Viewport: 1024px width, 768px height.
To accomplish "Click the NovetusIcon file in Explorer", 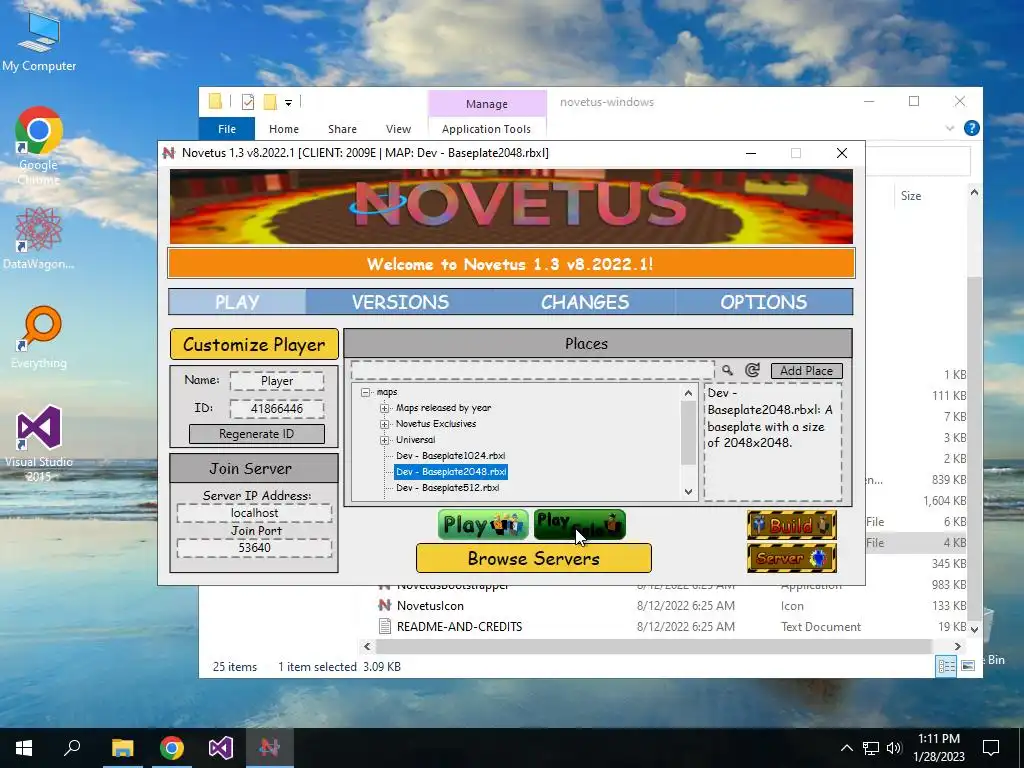I will (x=430, y=605).
